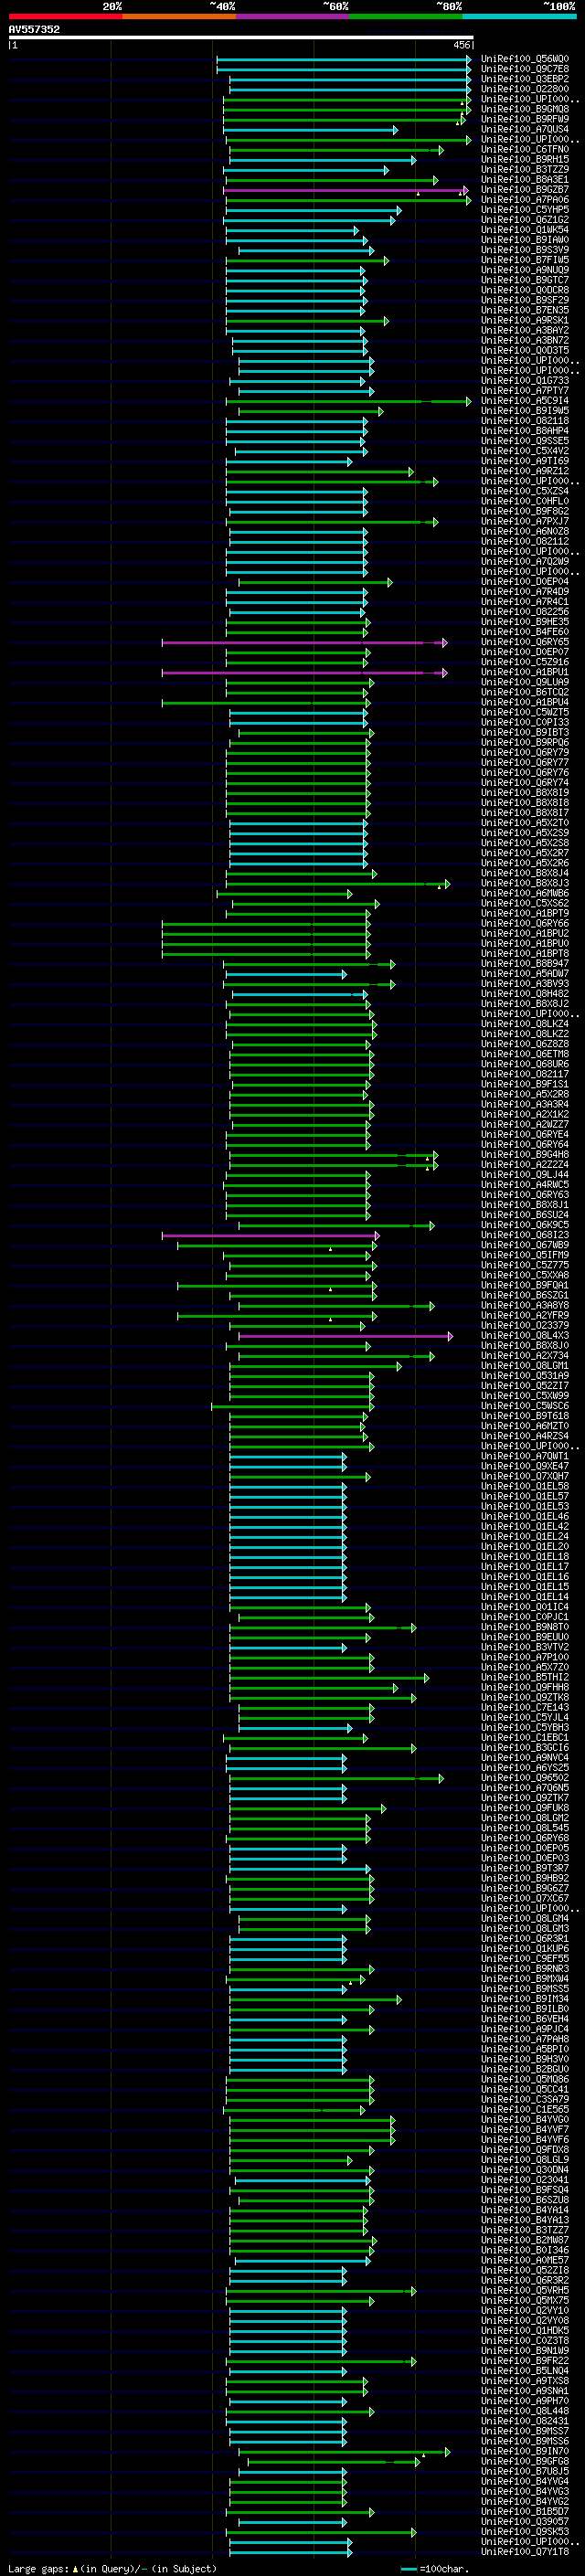
Task: Select hit label UniRef100_Q1EL58
Action: pyautogui.click(x=525, y=1488)
